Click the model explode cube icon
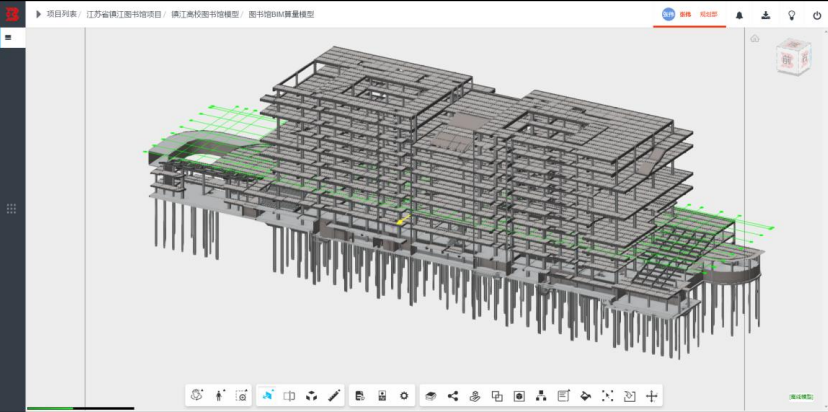828x412 pixels. (312, 395)
